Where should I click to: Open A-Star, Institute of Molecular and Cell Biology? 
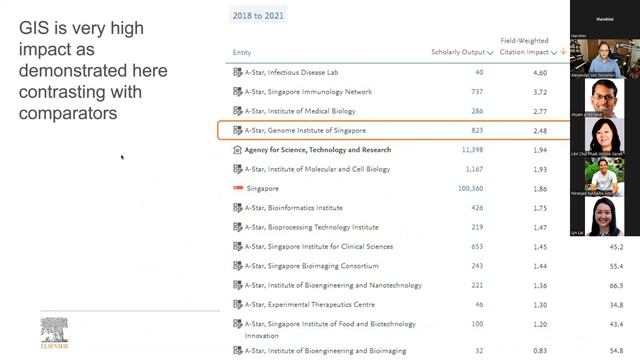click(317, 169)
